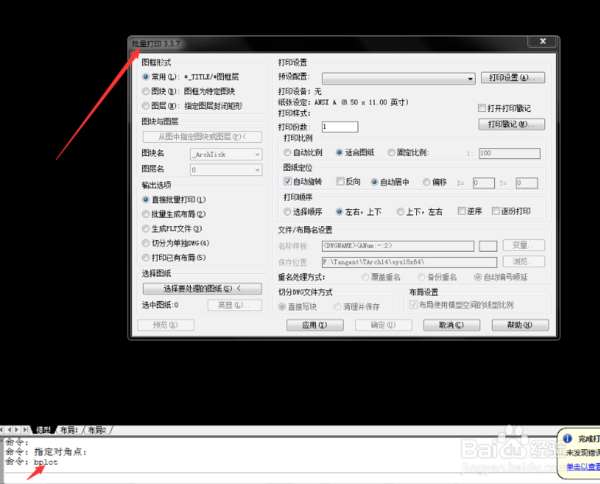Choose 直接批量打印 output option
Screen dimensions: 600x484
(146, 200)
